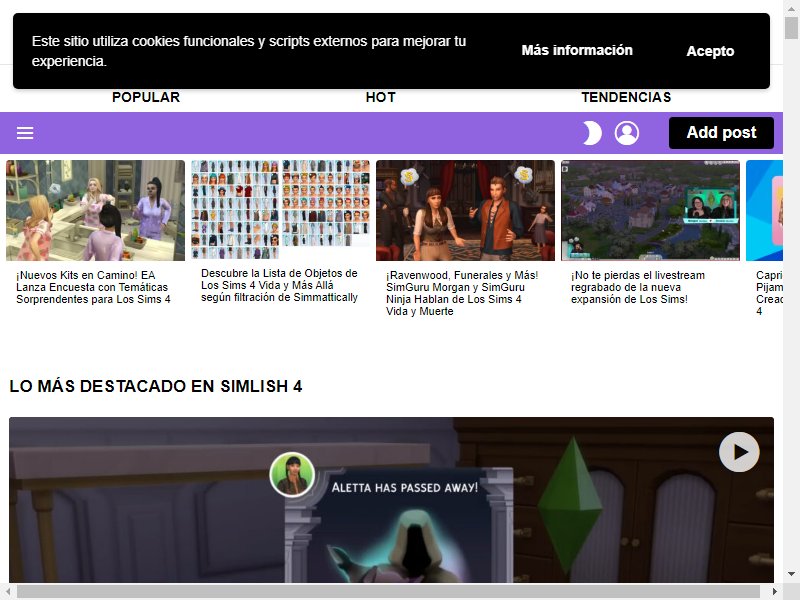Open the user account profile icon
This screenshot has width=800, height=600.
(x=627, y=133)
